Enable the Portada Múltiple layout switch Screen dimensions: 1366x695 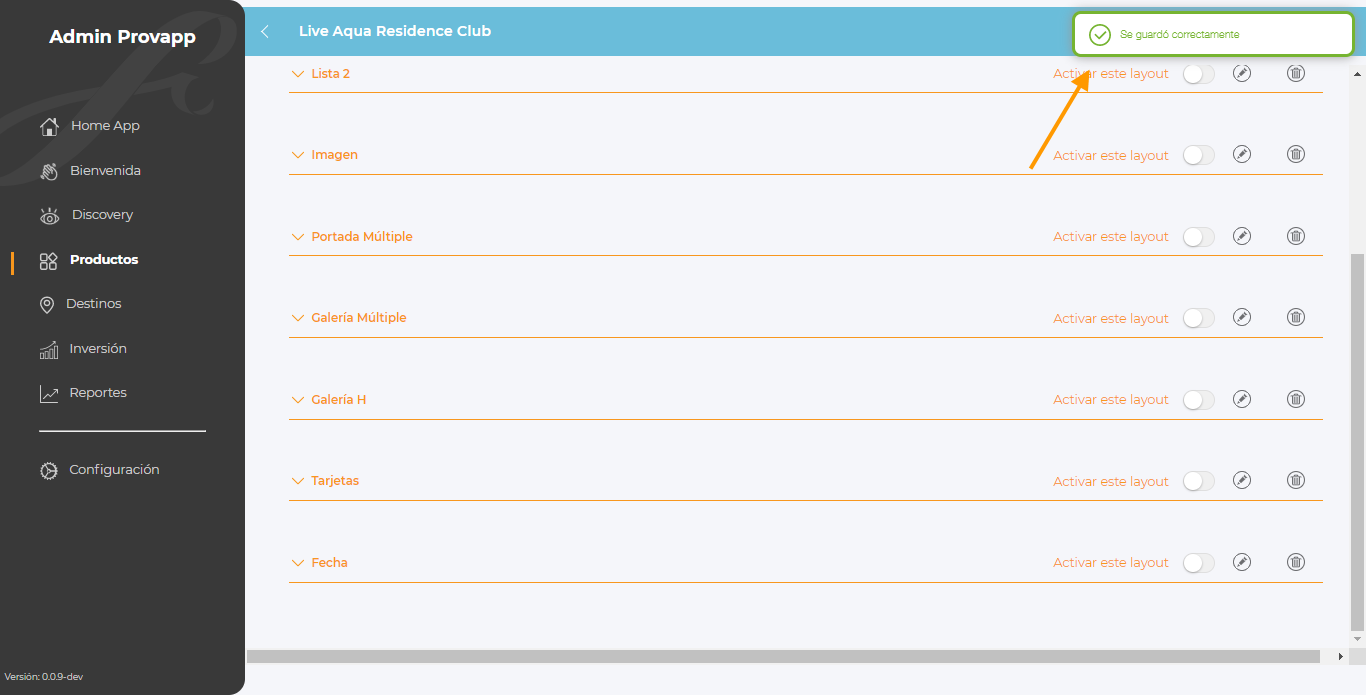tap(1199, 237)
